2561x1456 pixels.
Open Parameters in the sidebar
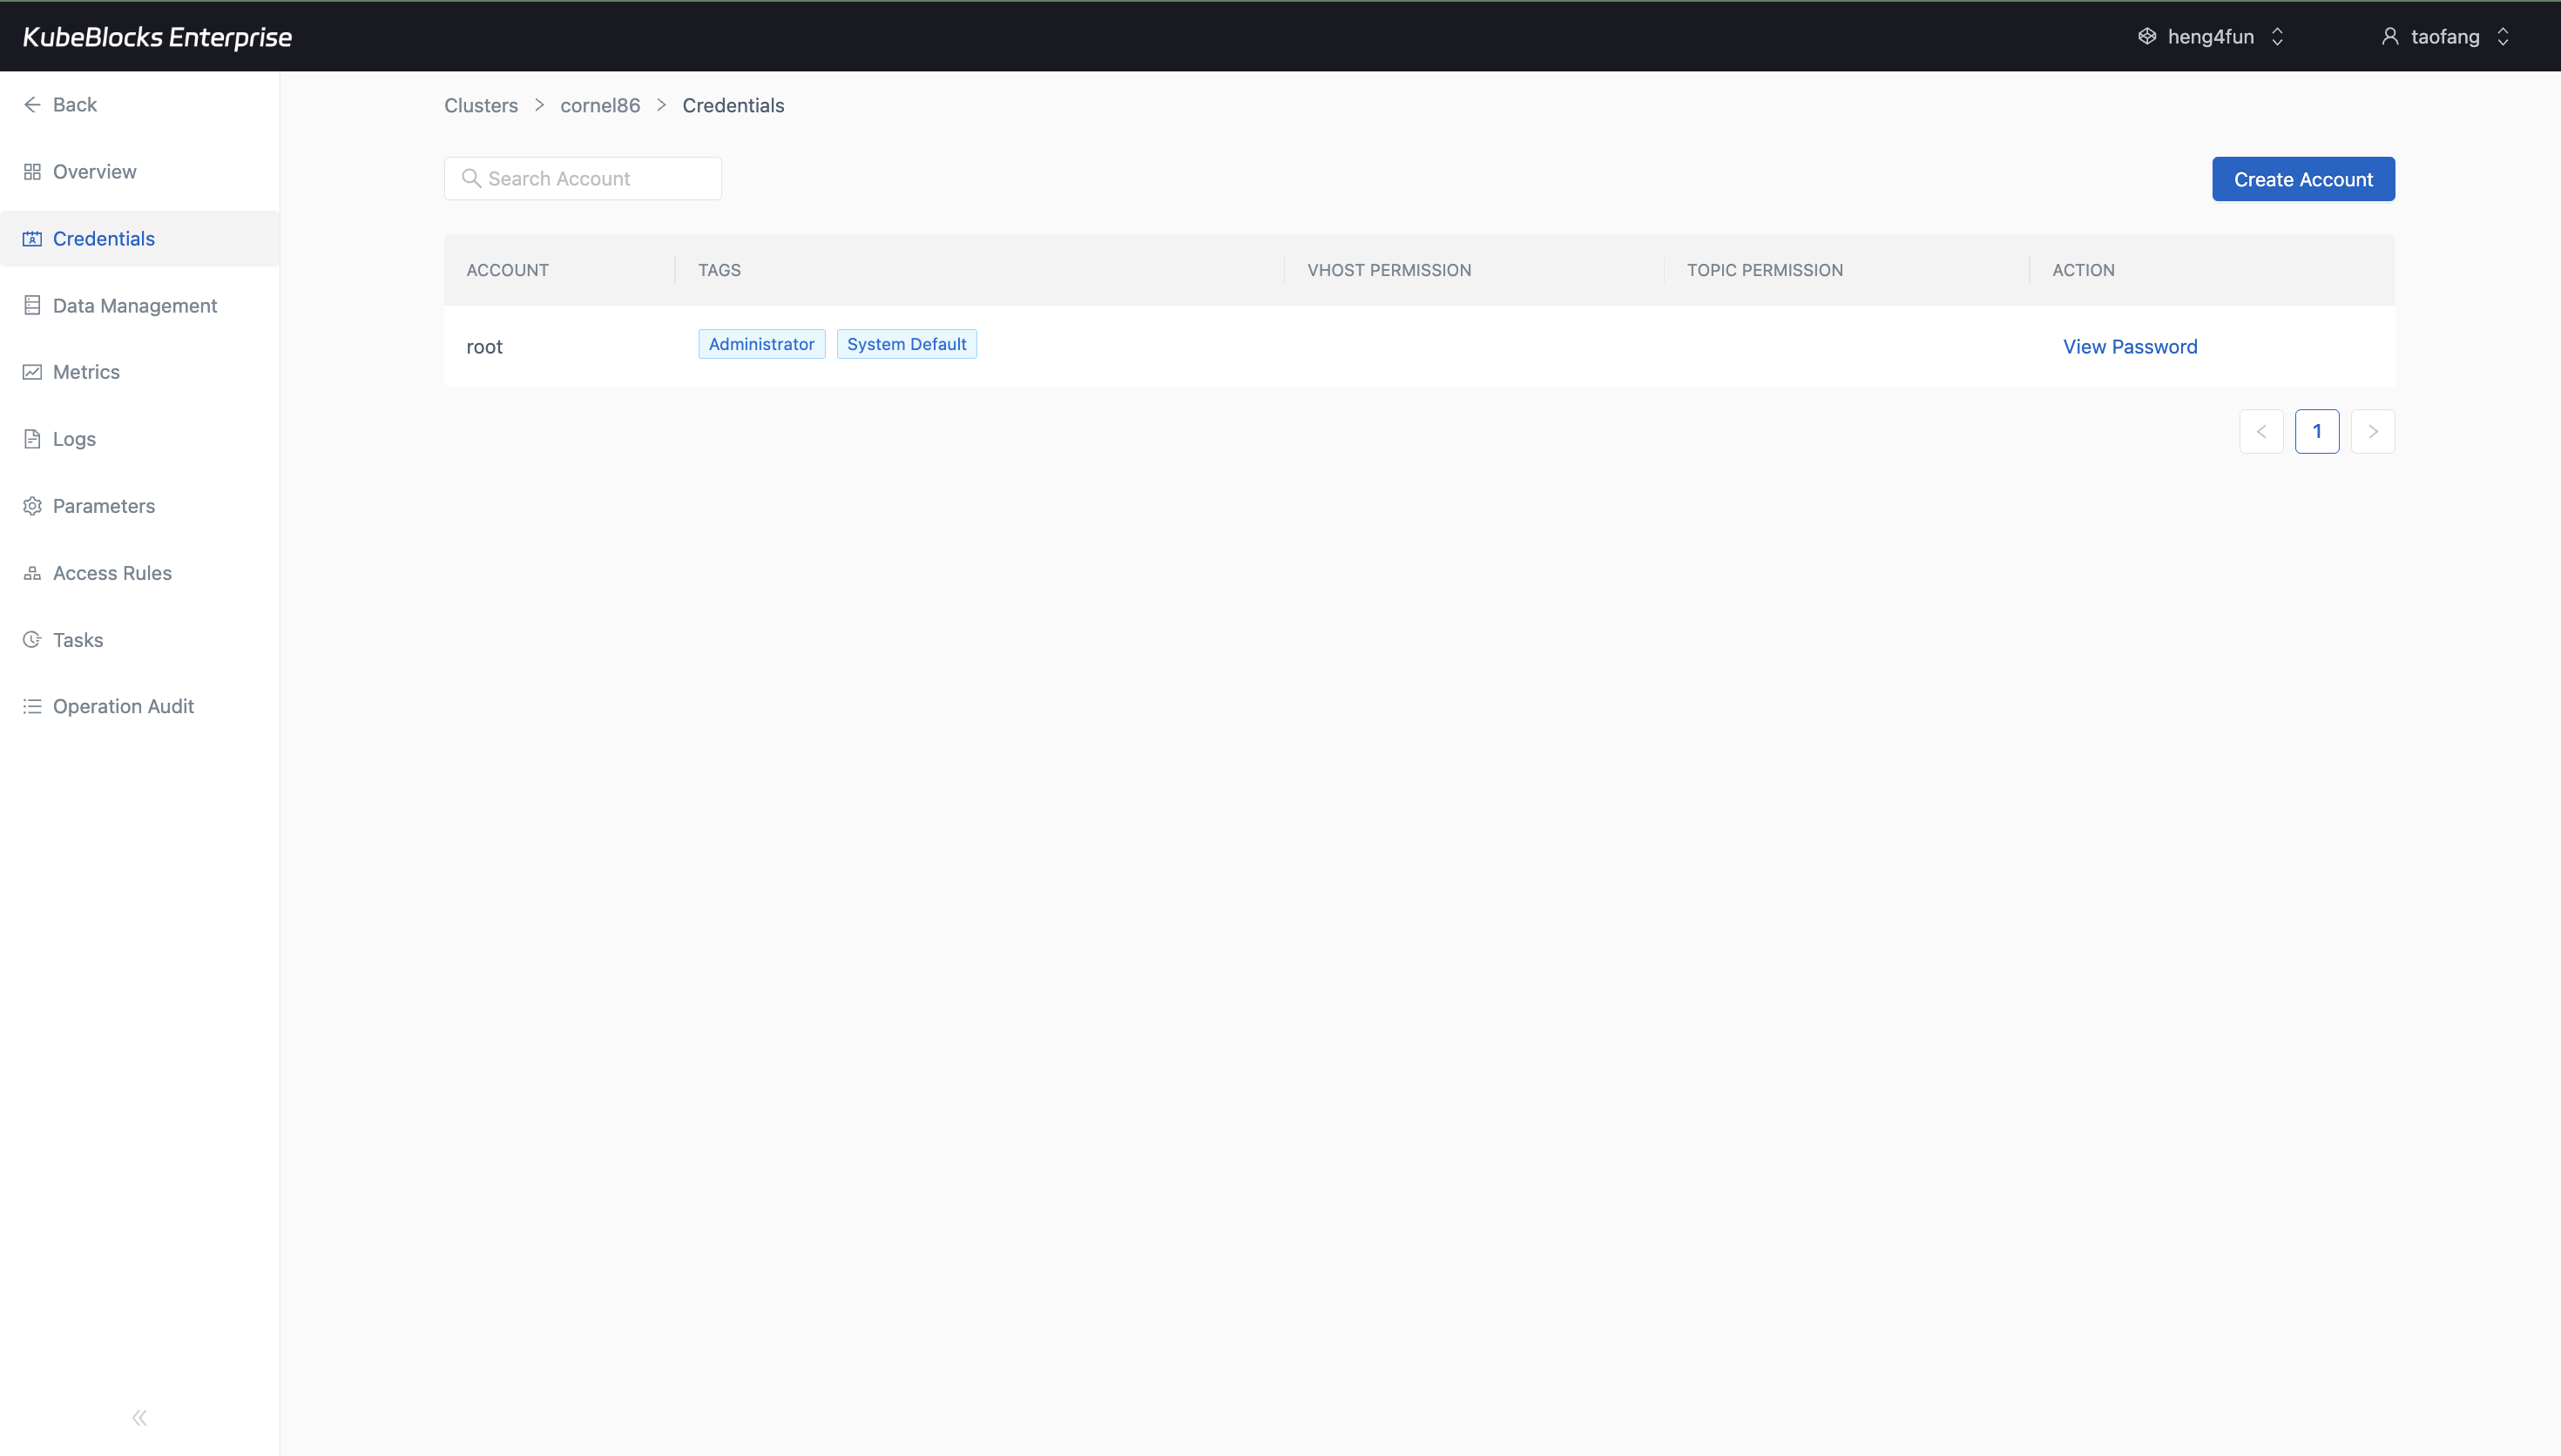140,506
